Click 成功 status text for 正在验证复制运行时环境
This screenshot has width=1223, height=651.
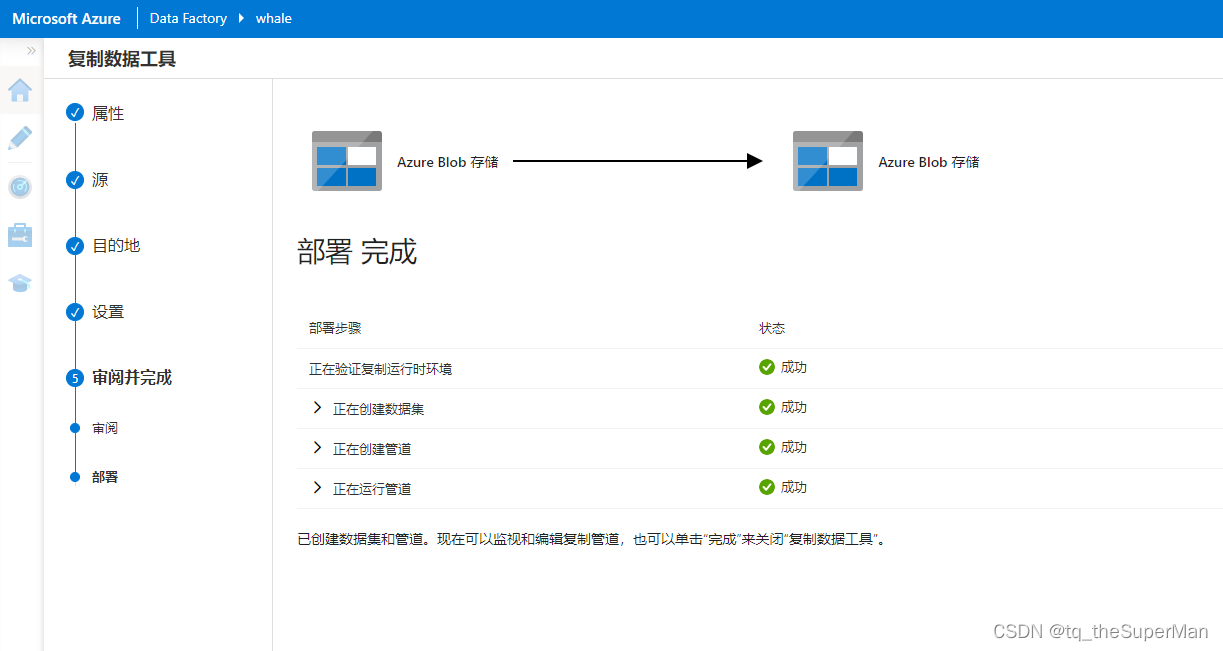(x=794, y=367)
